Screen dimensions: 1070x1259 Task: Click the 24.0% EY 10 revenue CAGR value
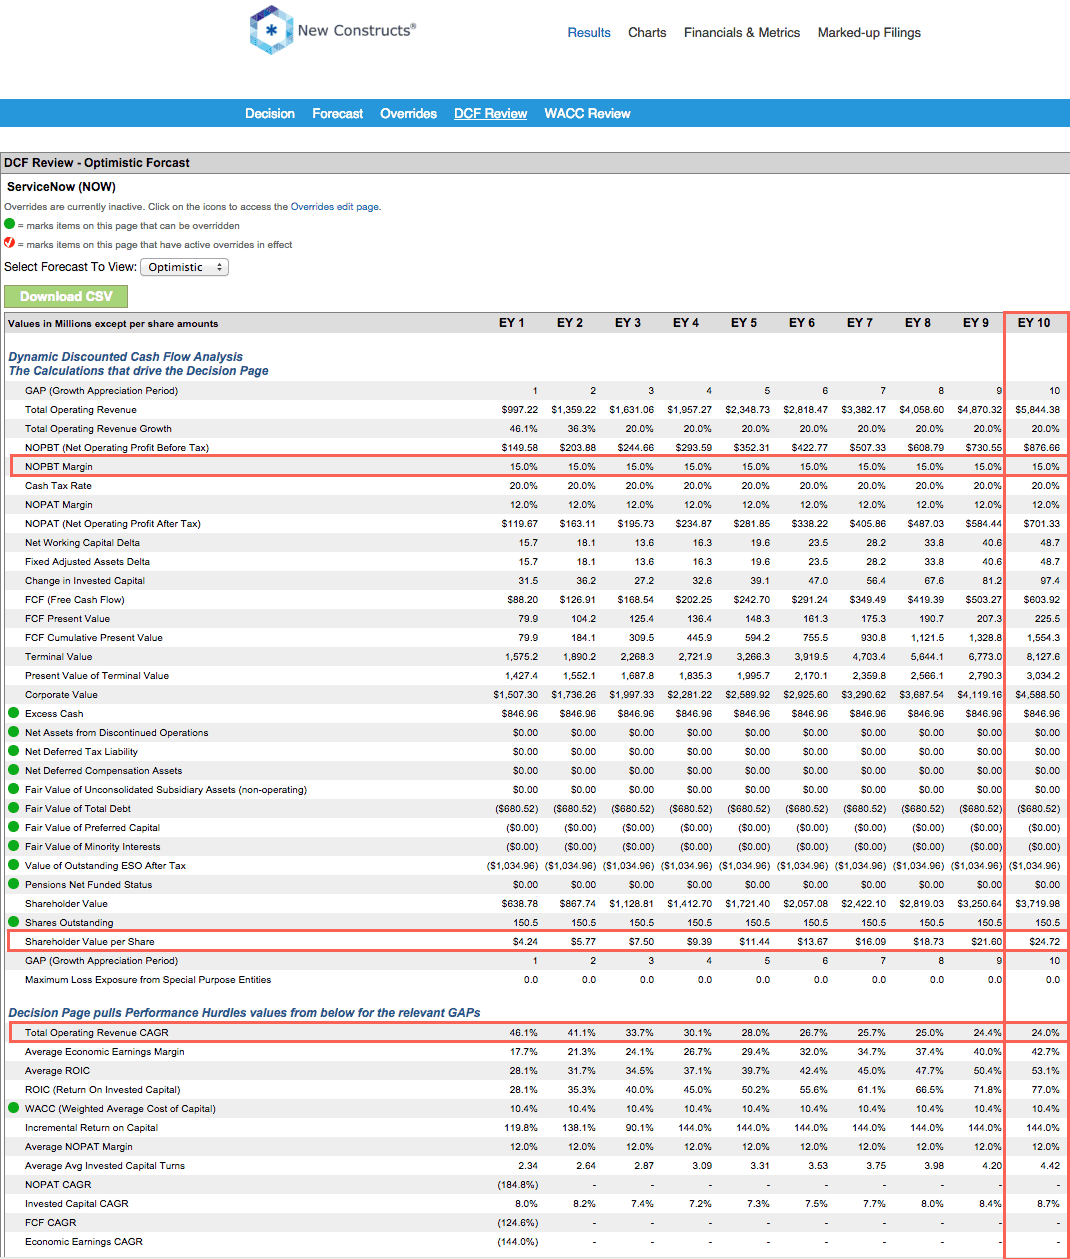tap(1046, 1032)
